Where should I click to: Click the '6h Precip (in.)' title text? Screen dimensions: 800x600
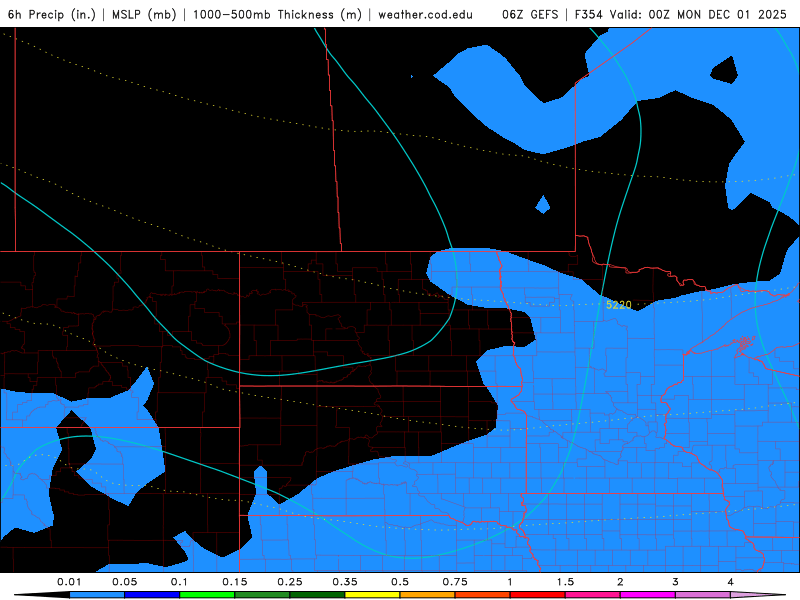[52, 14]
